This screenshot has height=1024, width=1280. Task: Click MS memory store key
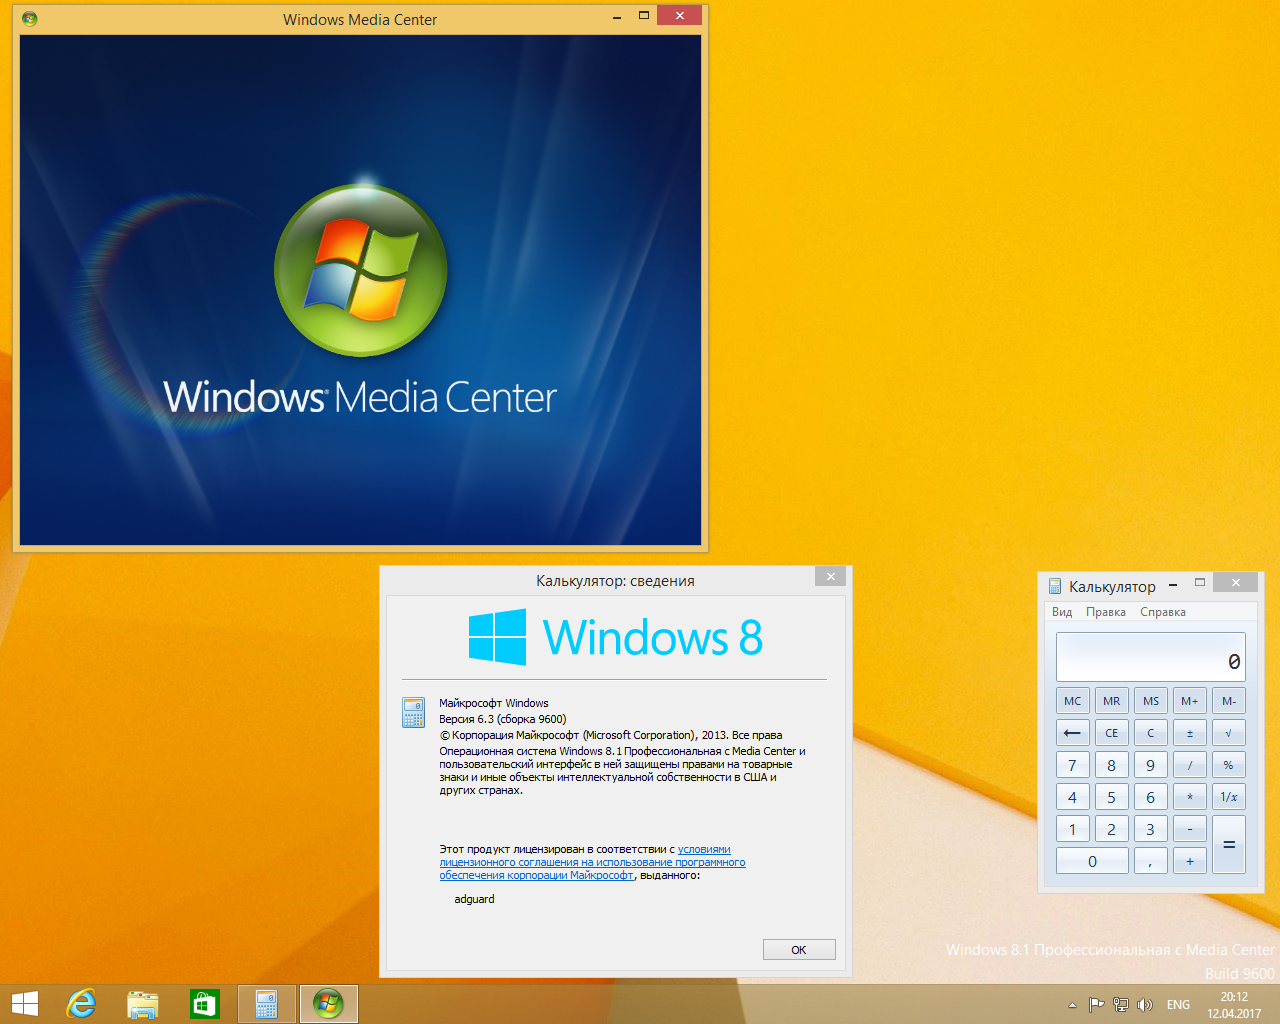[1151, 701]
